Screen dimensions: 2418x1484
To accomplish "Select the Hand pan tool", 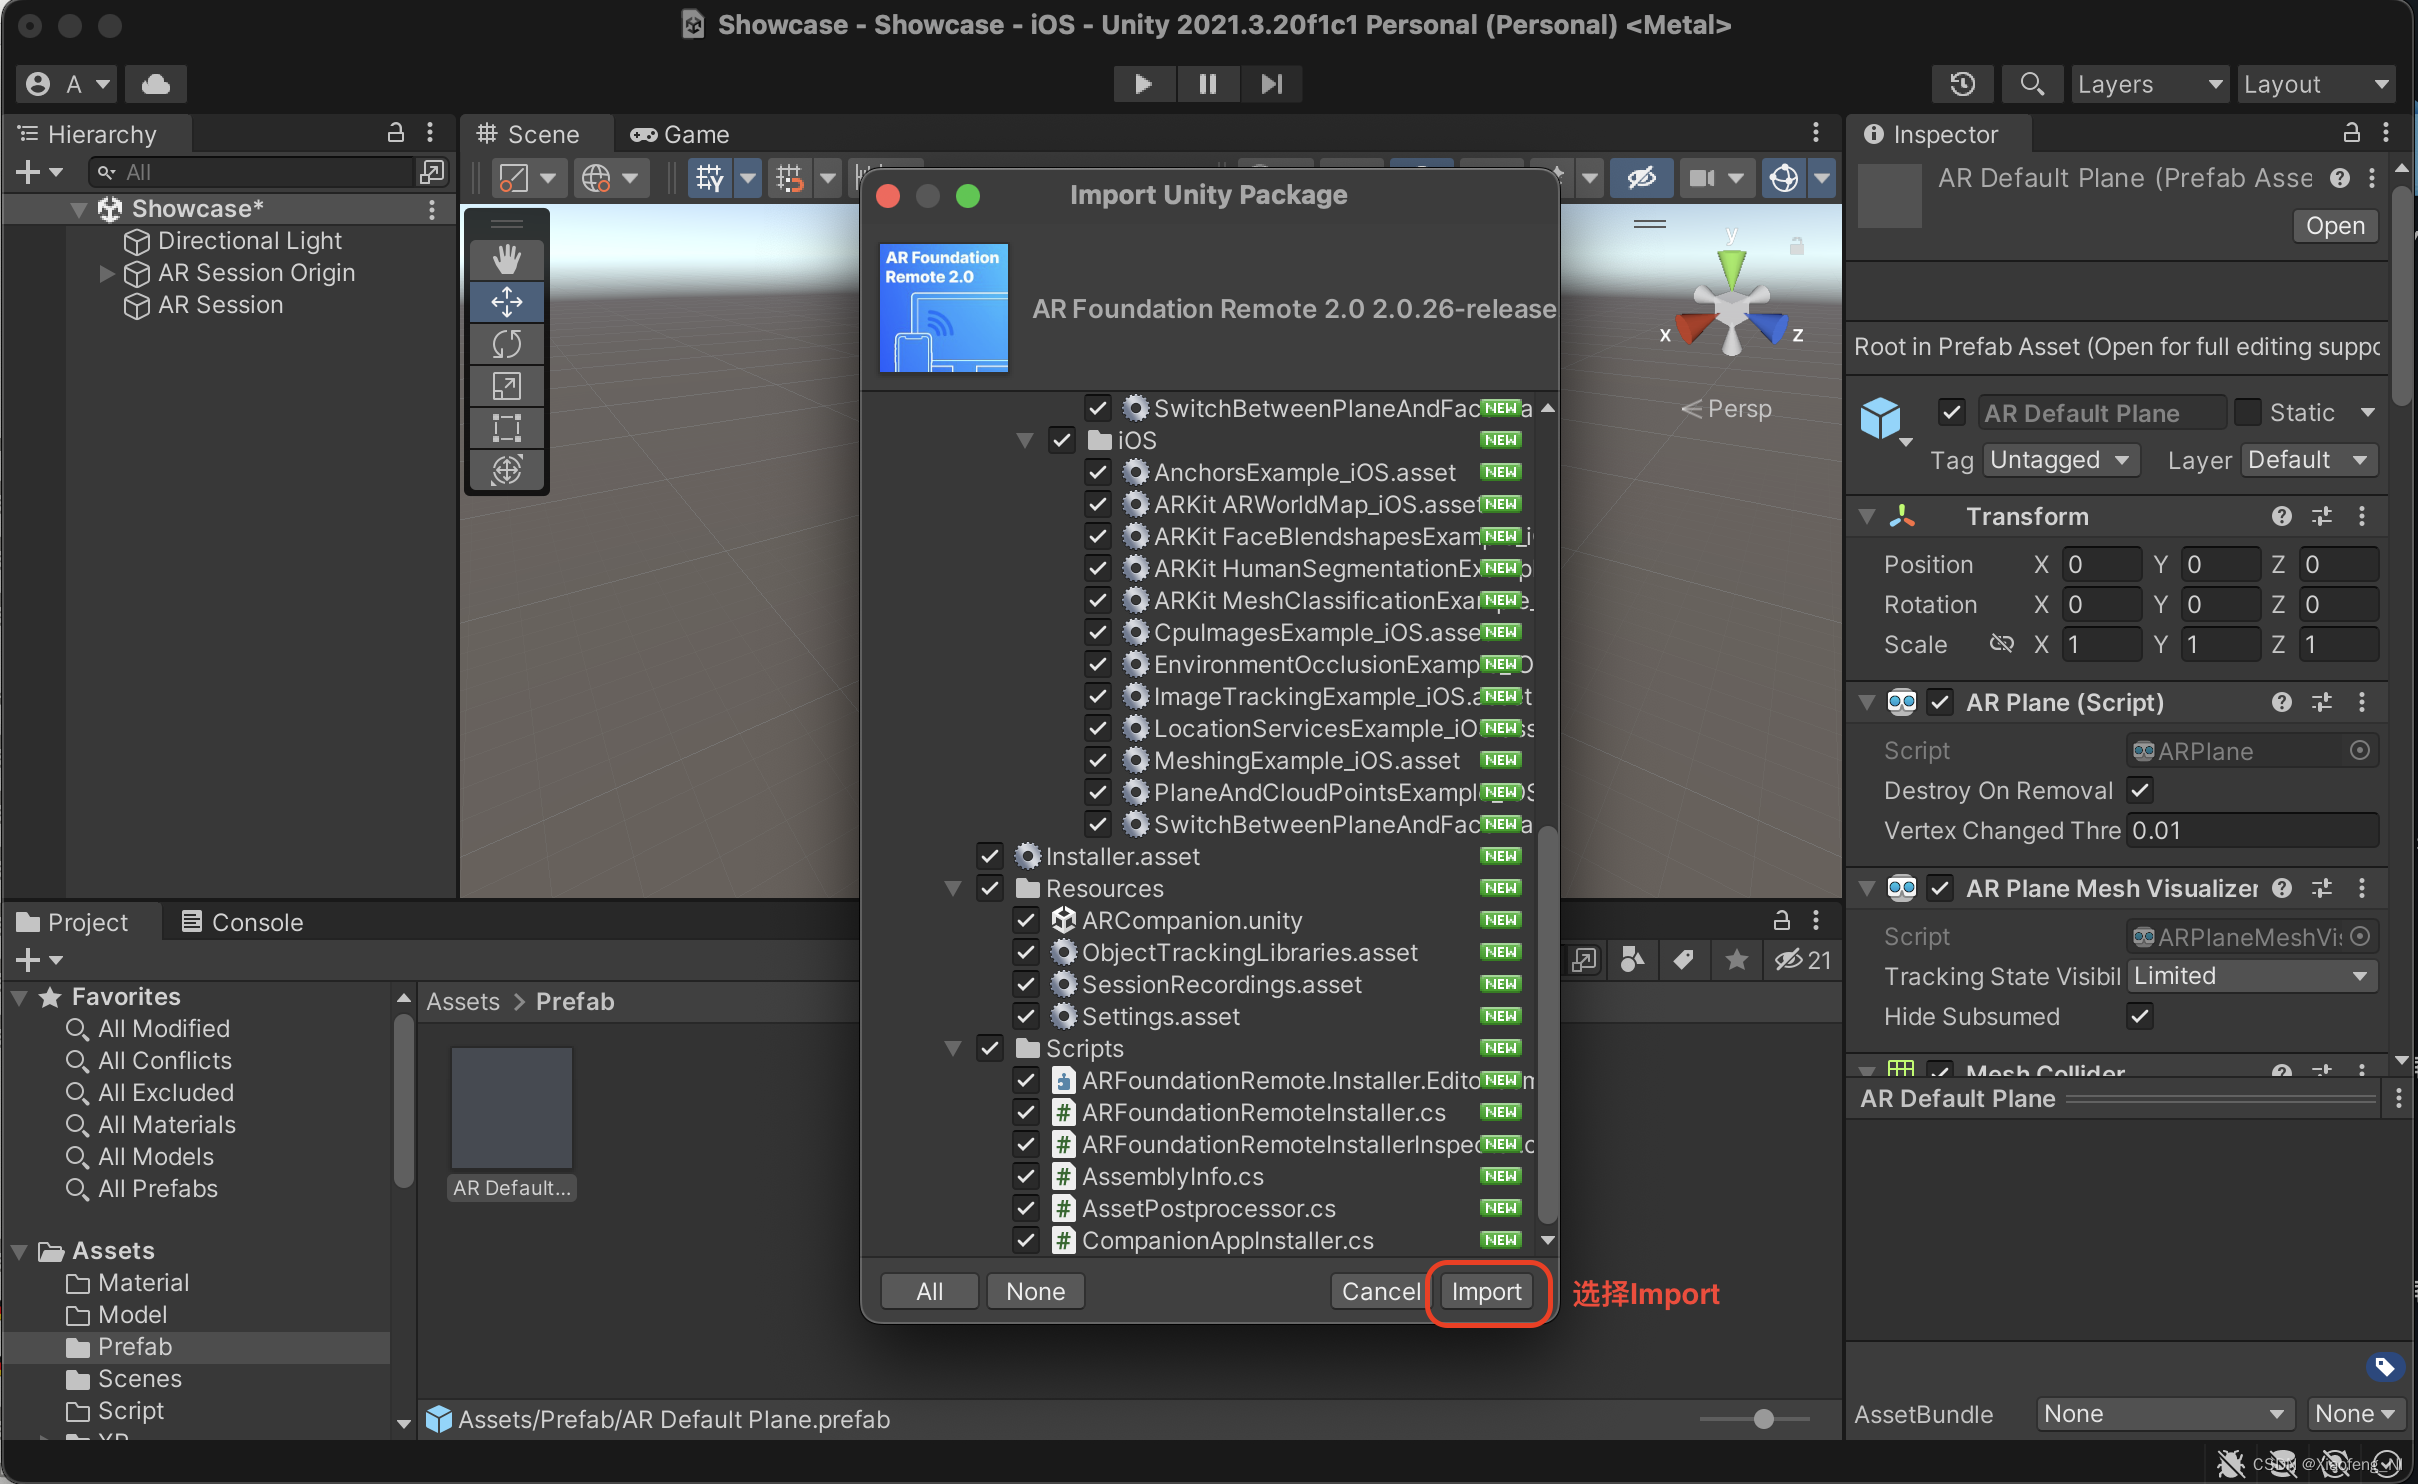I will [507, 258].
